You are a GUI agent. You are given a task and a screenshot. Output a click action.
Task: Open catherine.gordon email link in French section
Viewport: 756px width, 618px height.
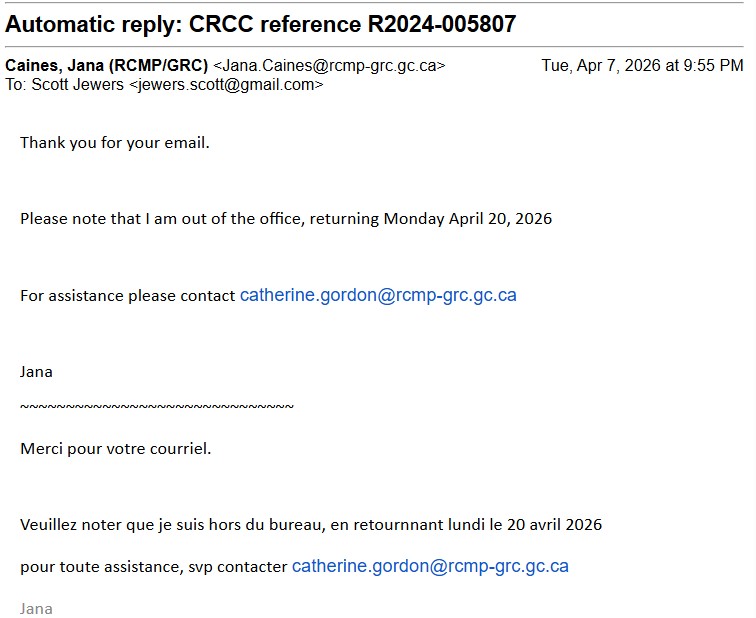[x=430, y=566]
